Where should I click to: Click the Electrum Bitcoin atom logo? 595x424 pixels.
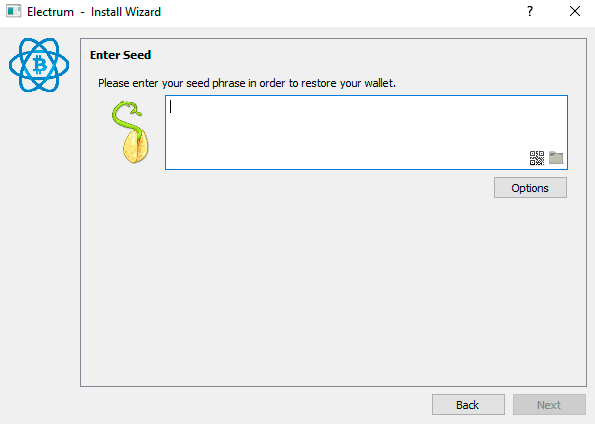coord(39,65)
